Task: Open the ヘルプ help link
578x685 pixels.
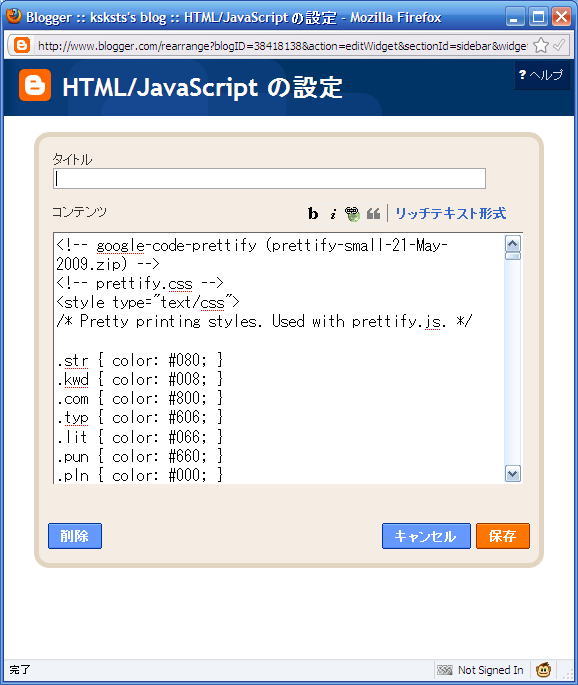Action: pos(541,75)
